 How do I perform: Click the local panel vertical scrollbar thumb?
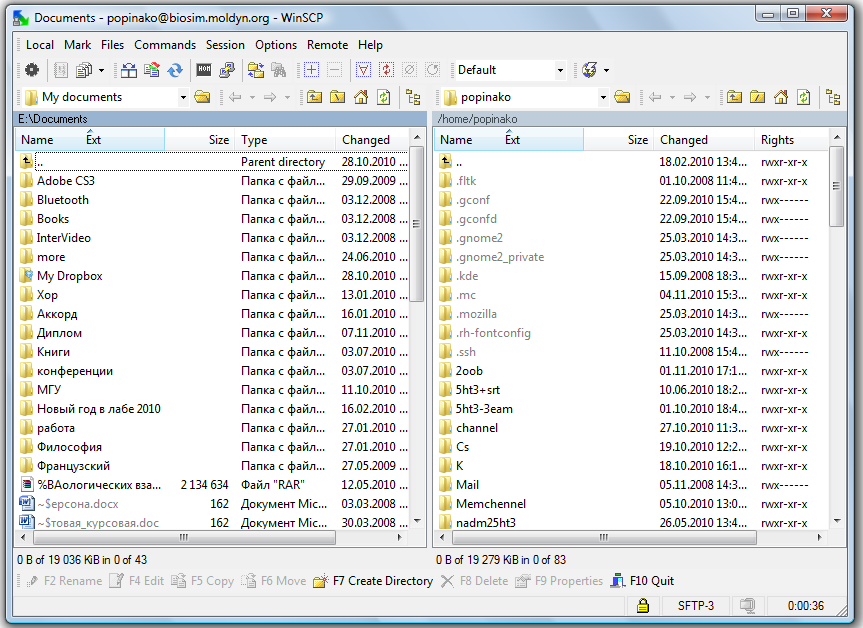417,224
